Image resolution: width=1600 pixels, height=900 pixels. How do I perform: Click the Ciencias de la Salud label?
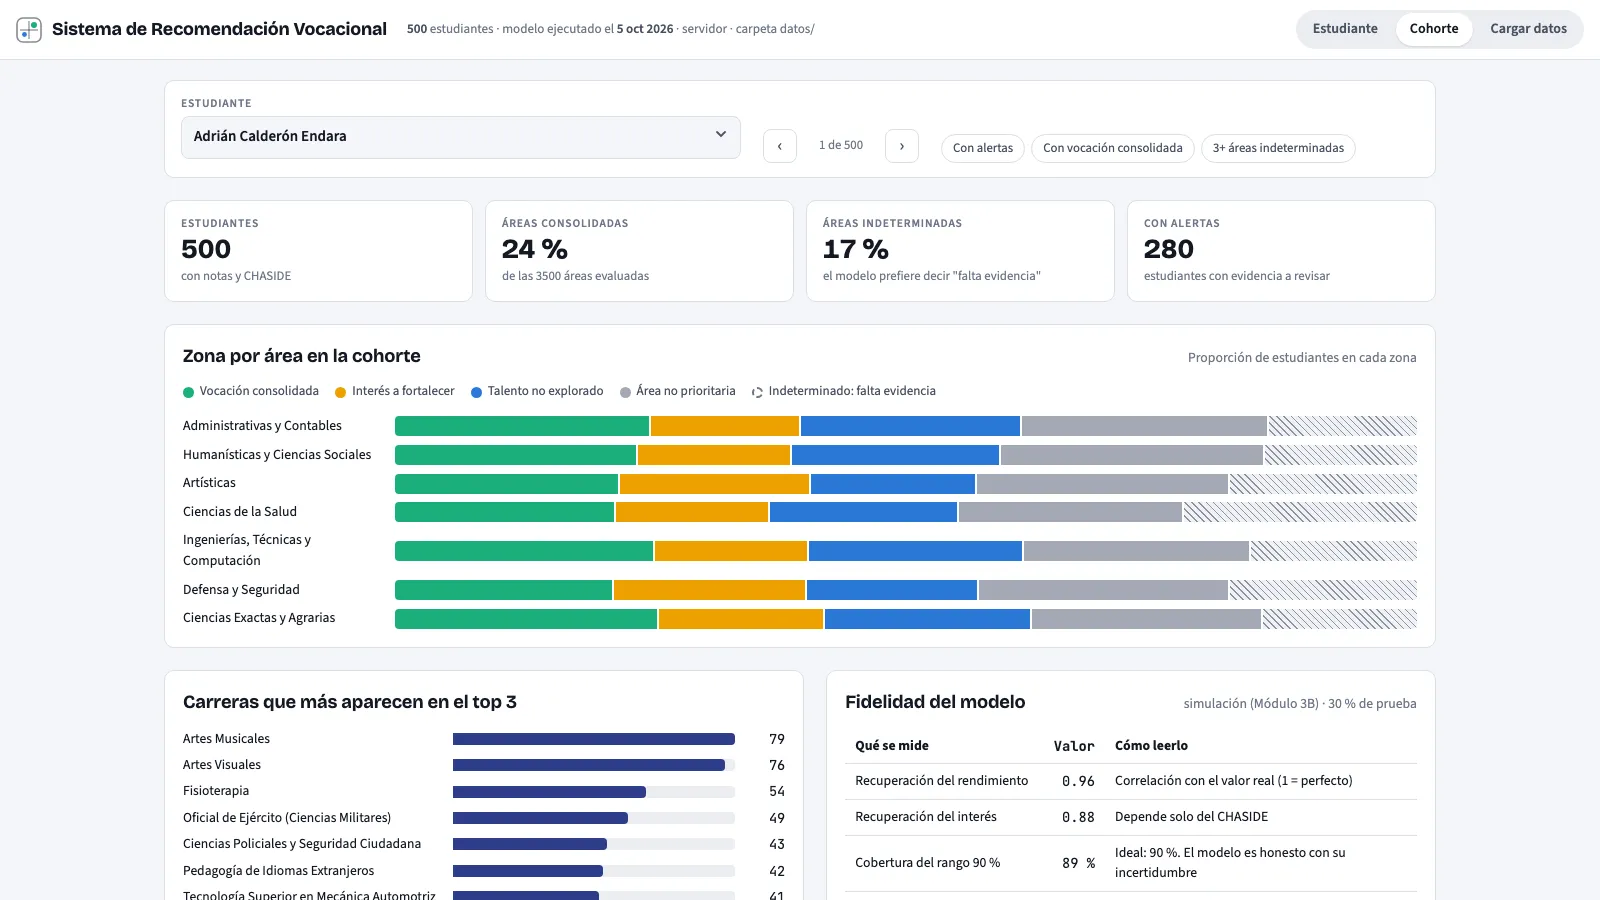point(240,512)
